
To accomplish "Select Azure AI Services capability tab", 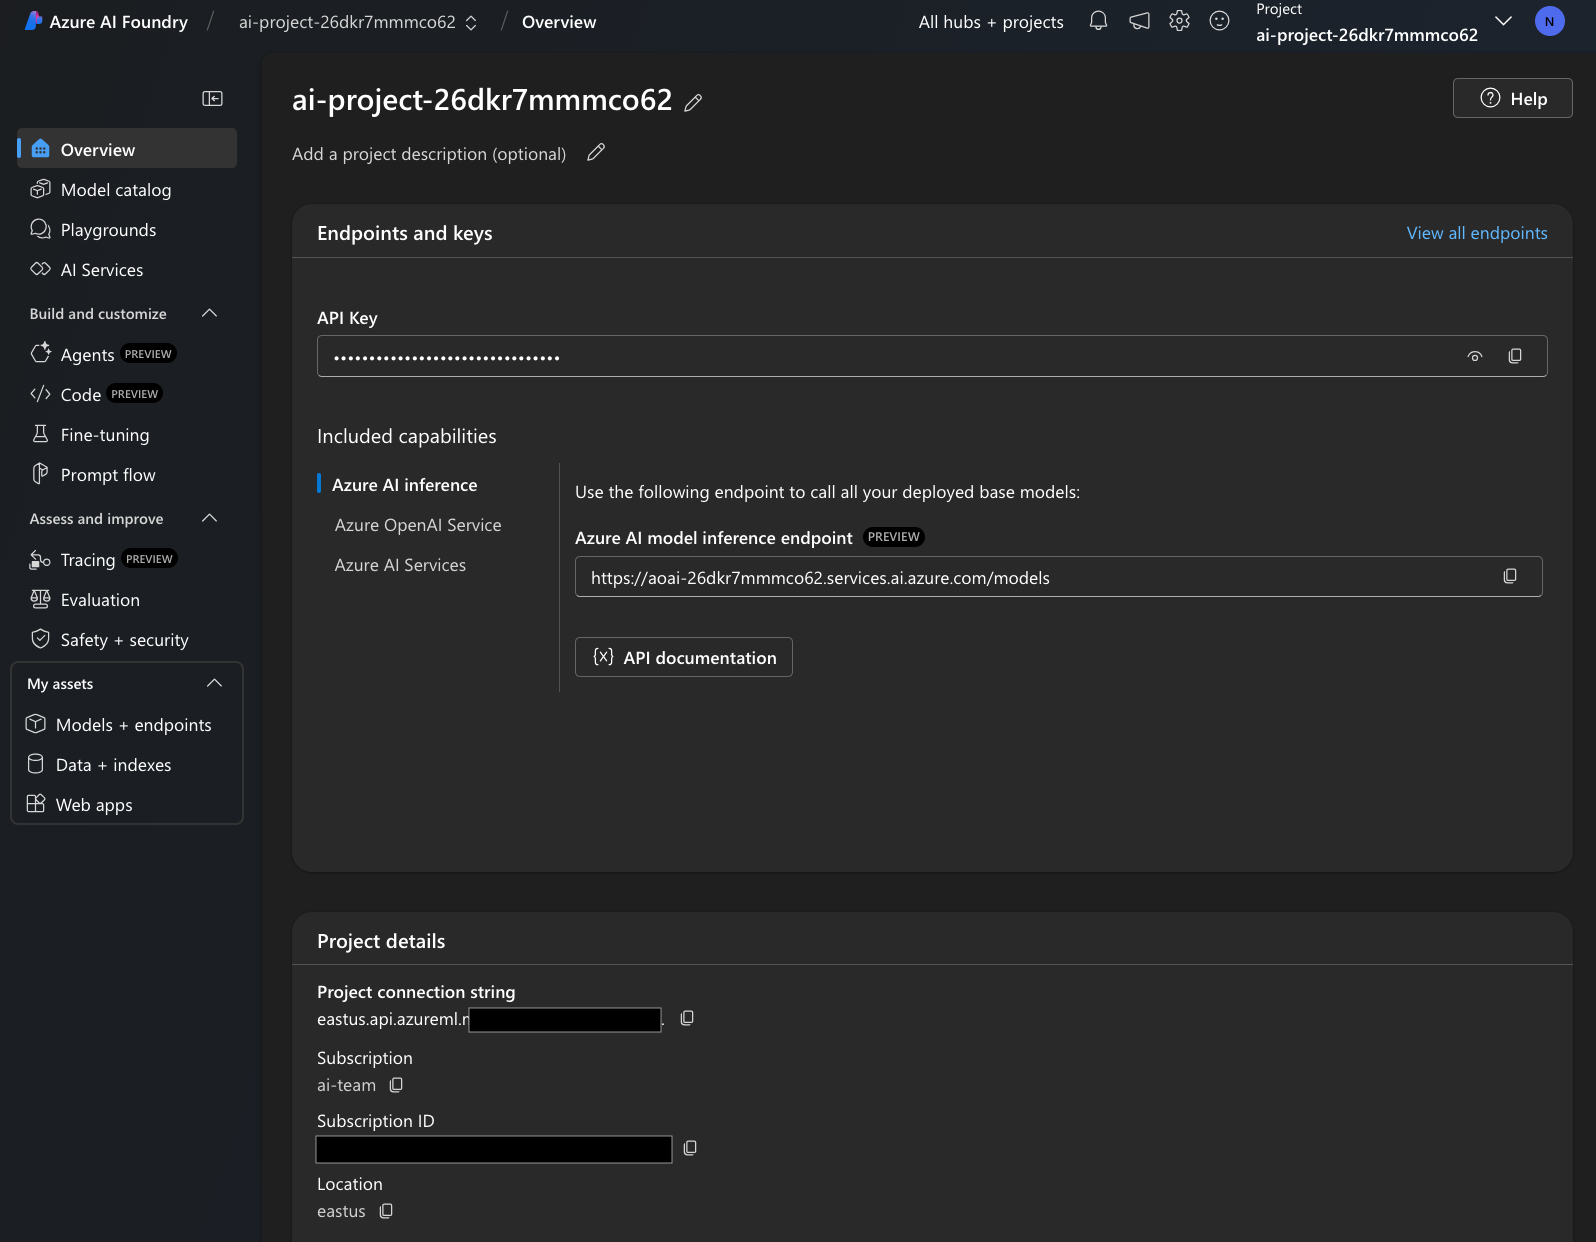I will [400, 564].
